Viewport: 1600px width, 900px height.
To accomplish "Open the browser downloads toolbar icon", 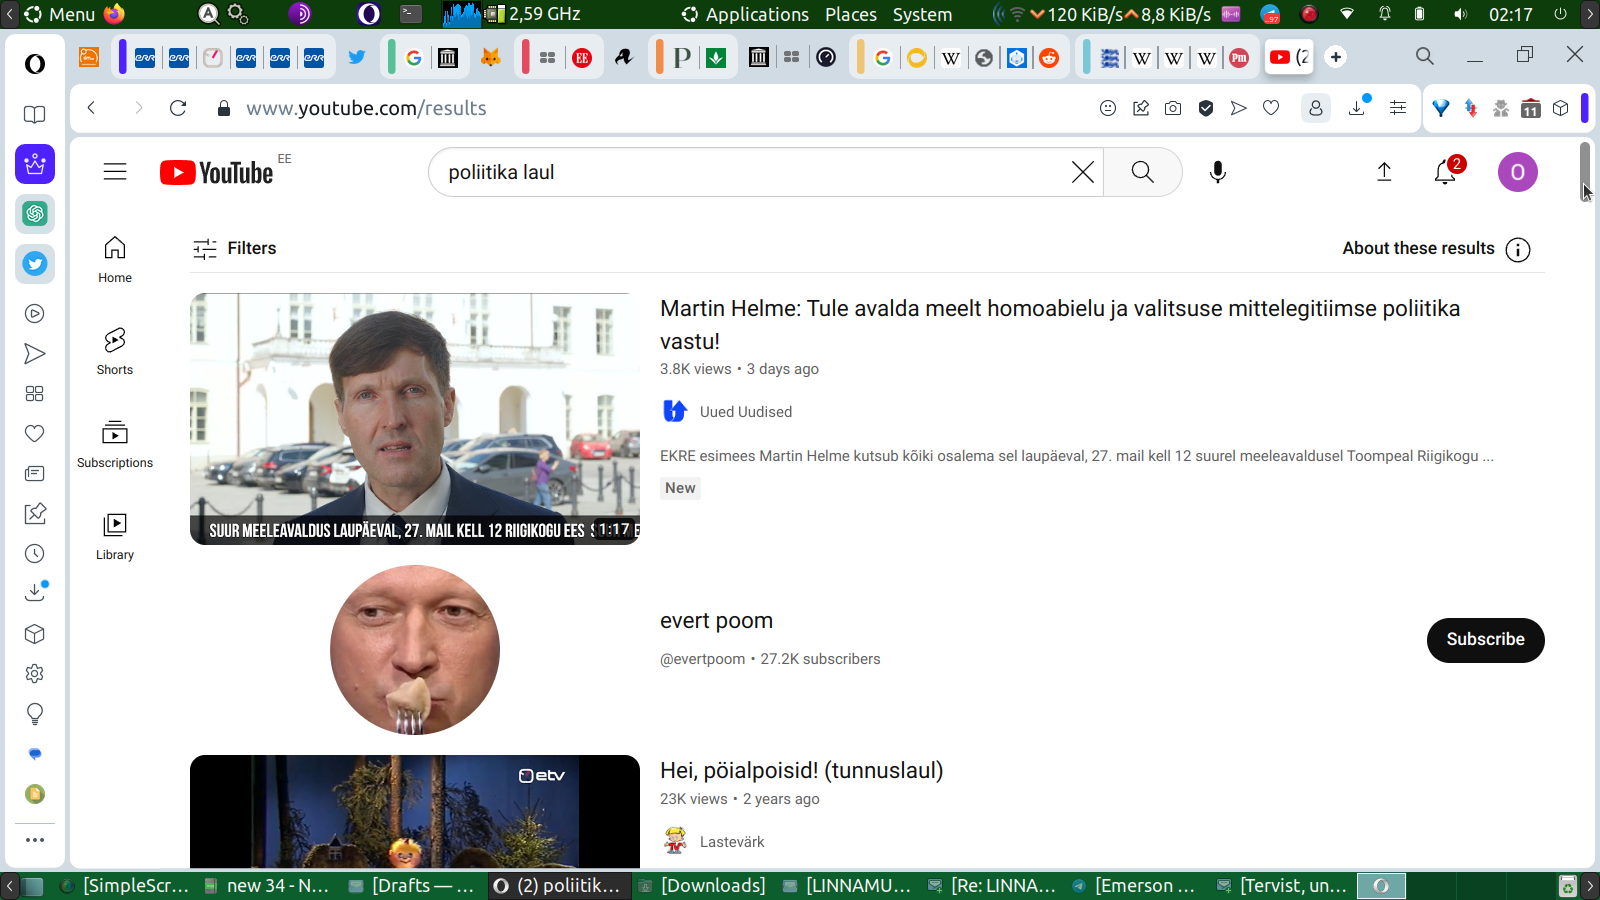I will point(1357,108).
